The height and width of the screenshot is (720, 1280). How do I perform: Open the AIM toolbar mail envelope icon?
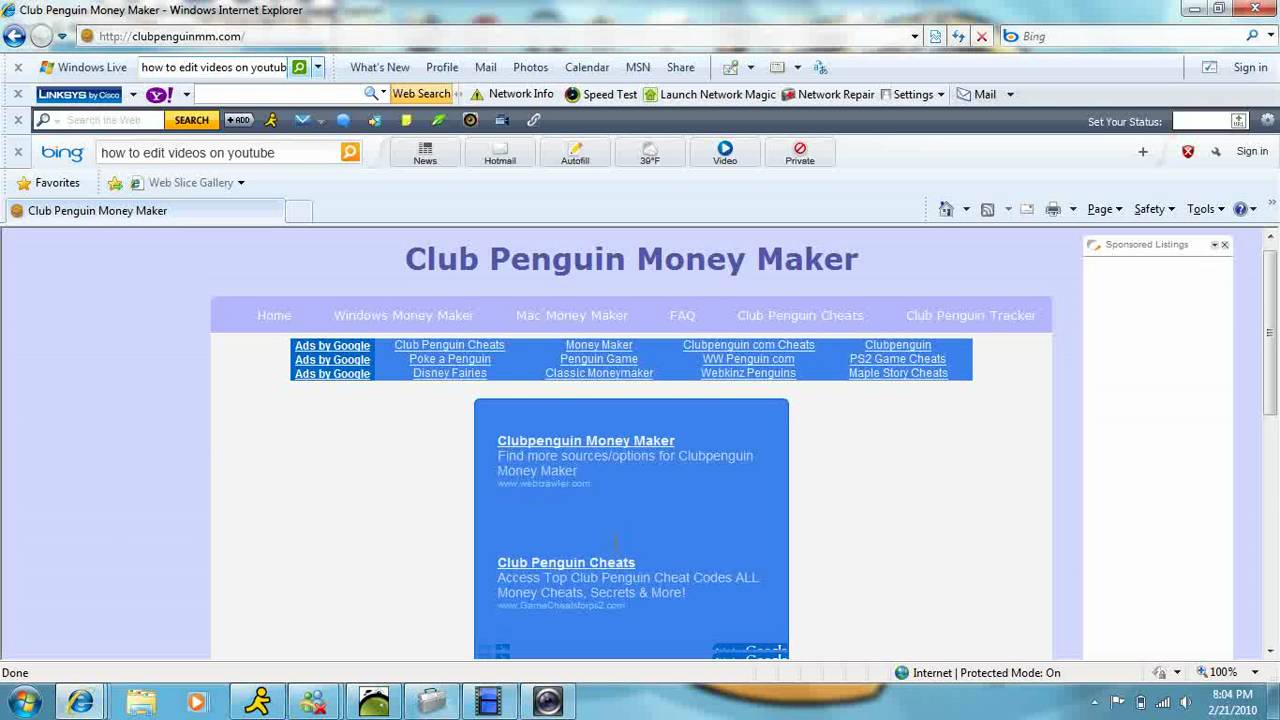click(303, 120)
